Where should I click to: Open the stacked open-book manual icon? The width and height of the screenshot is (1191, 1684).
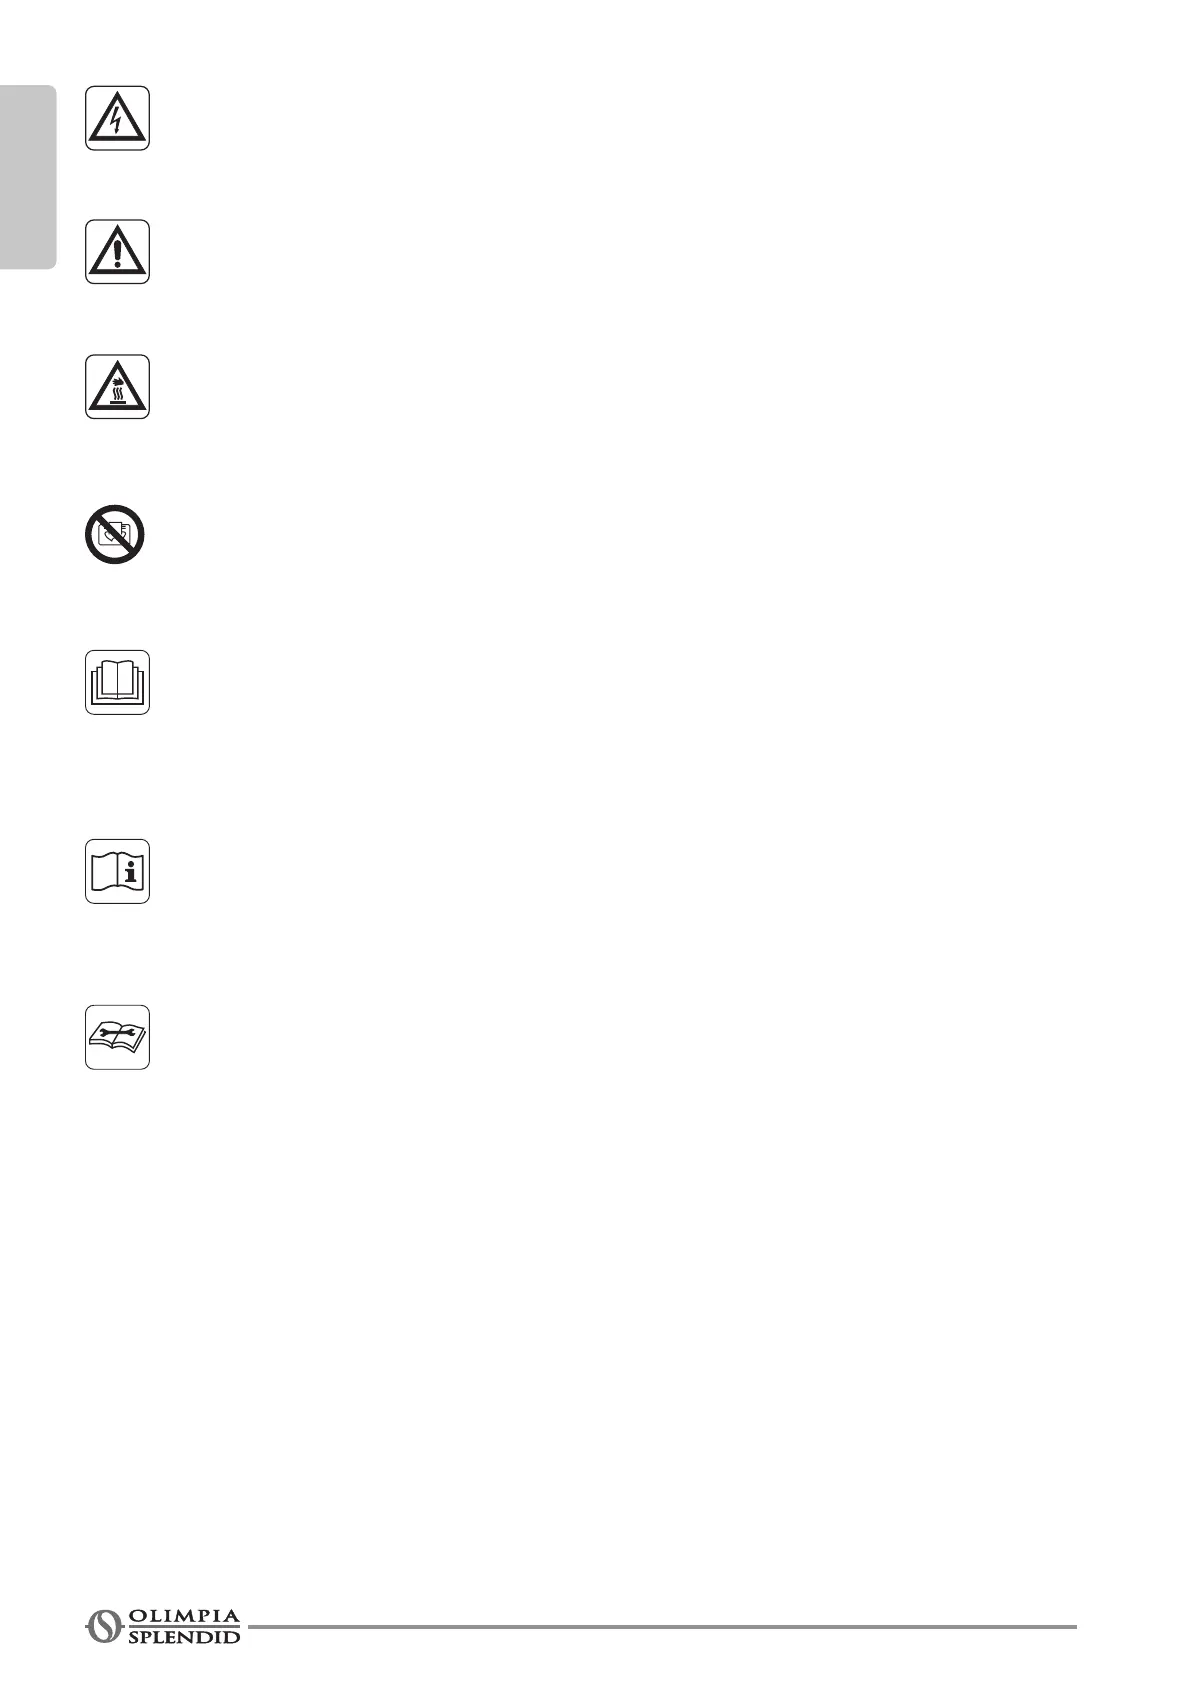click(117, 682)
